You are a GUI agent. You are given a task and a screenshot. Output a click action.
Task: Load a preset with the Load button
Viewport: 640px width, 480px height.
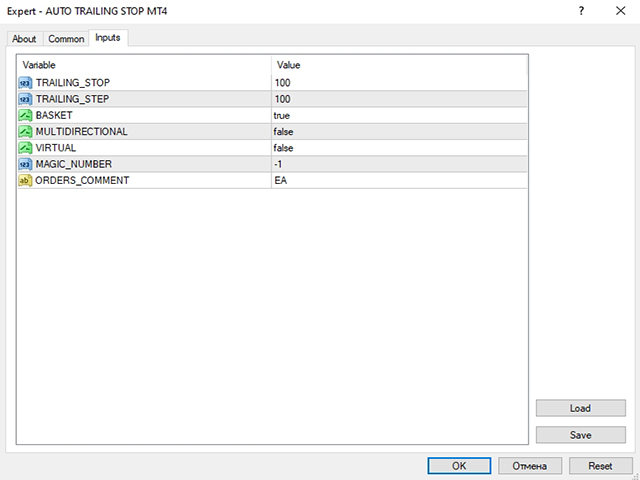580,408
